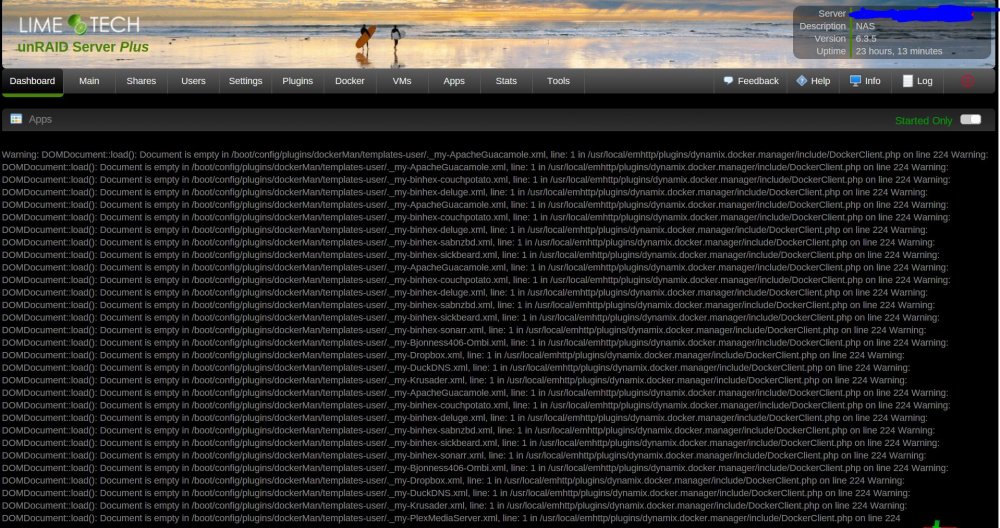Open the Stats tab
The height and width of the screenshot is (528, 1000).
pos(506,82)
